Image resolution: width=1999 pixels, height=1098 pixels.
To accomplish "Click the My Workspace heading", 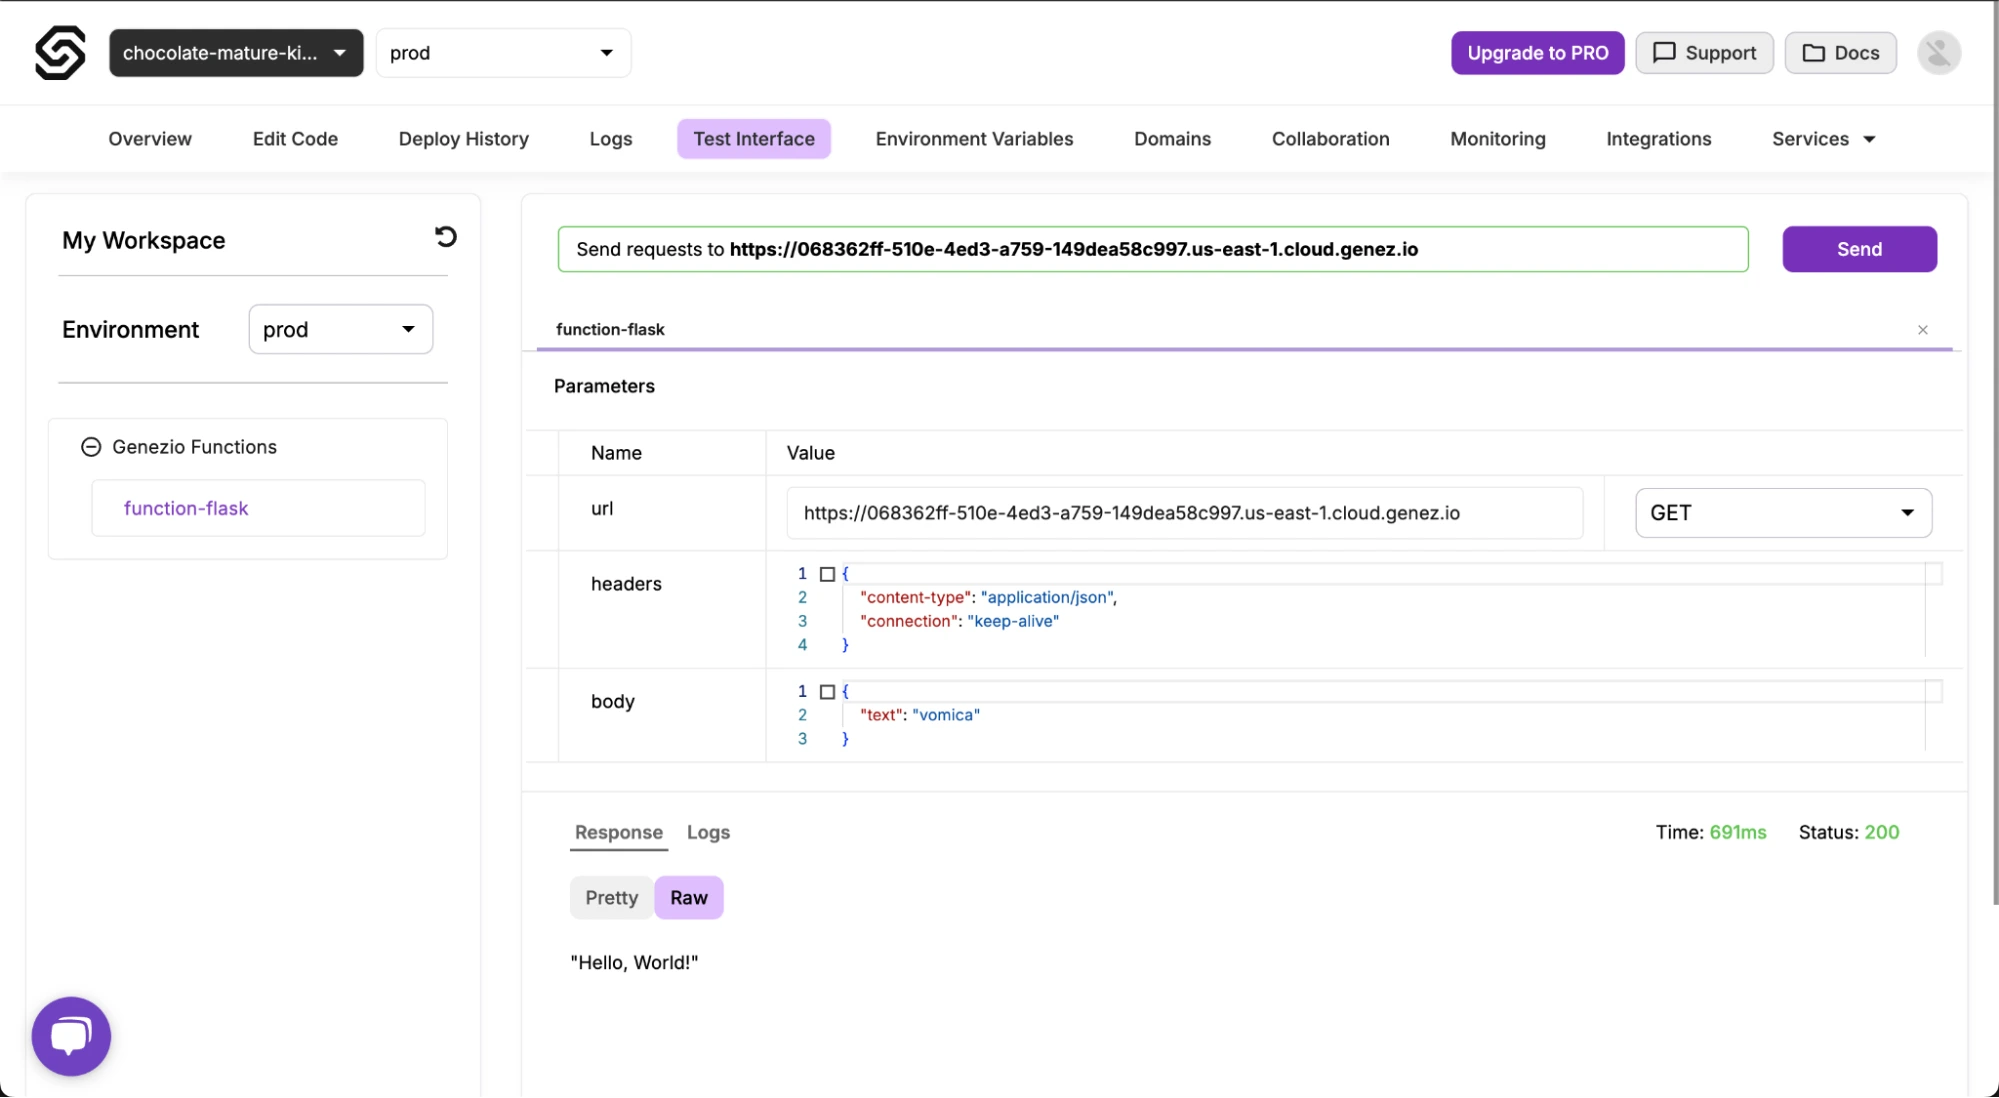I will pyautogui.click(x=144, y=240).
